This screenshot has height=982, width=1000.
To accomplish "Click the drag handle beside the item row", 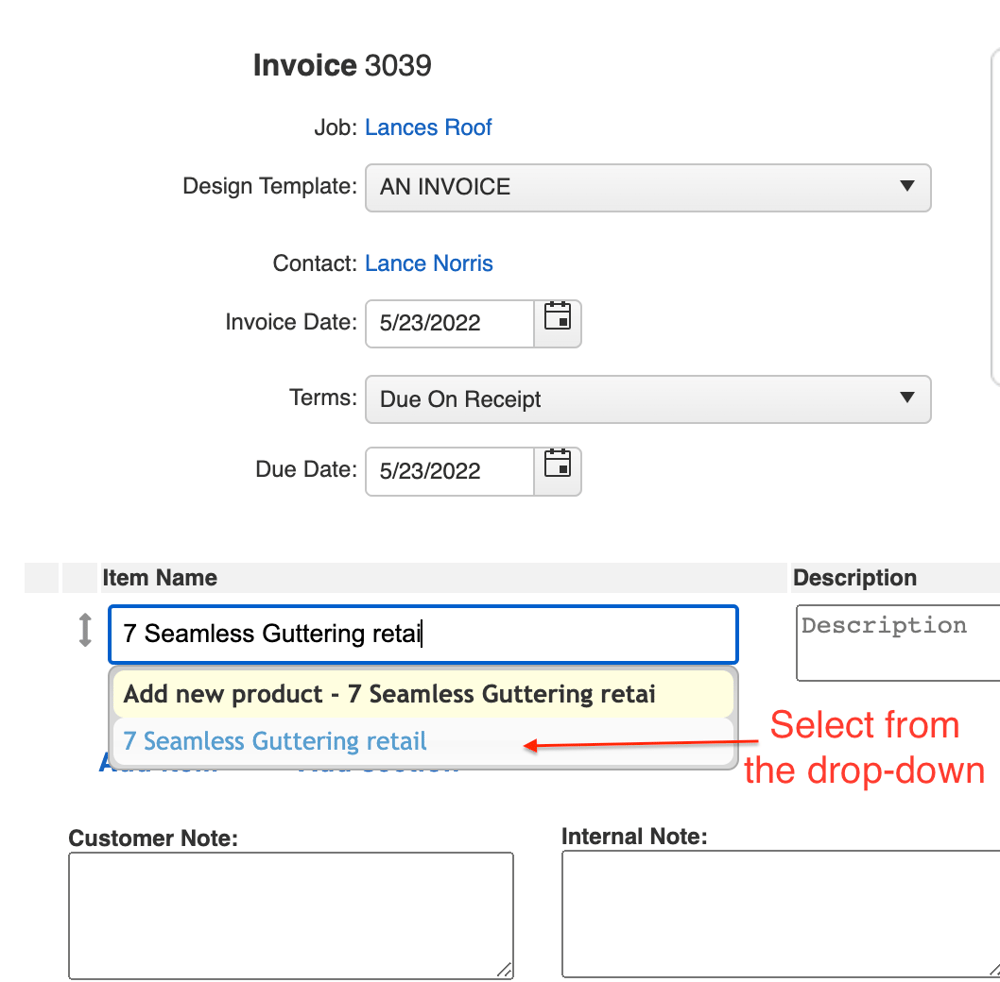I will coord(84,629).
